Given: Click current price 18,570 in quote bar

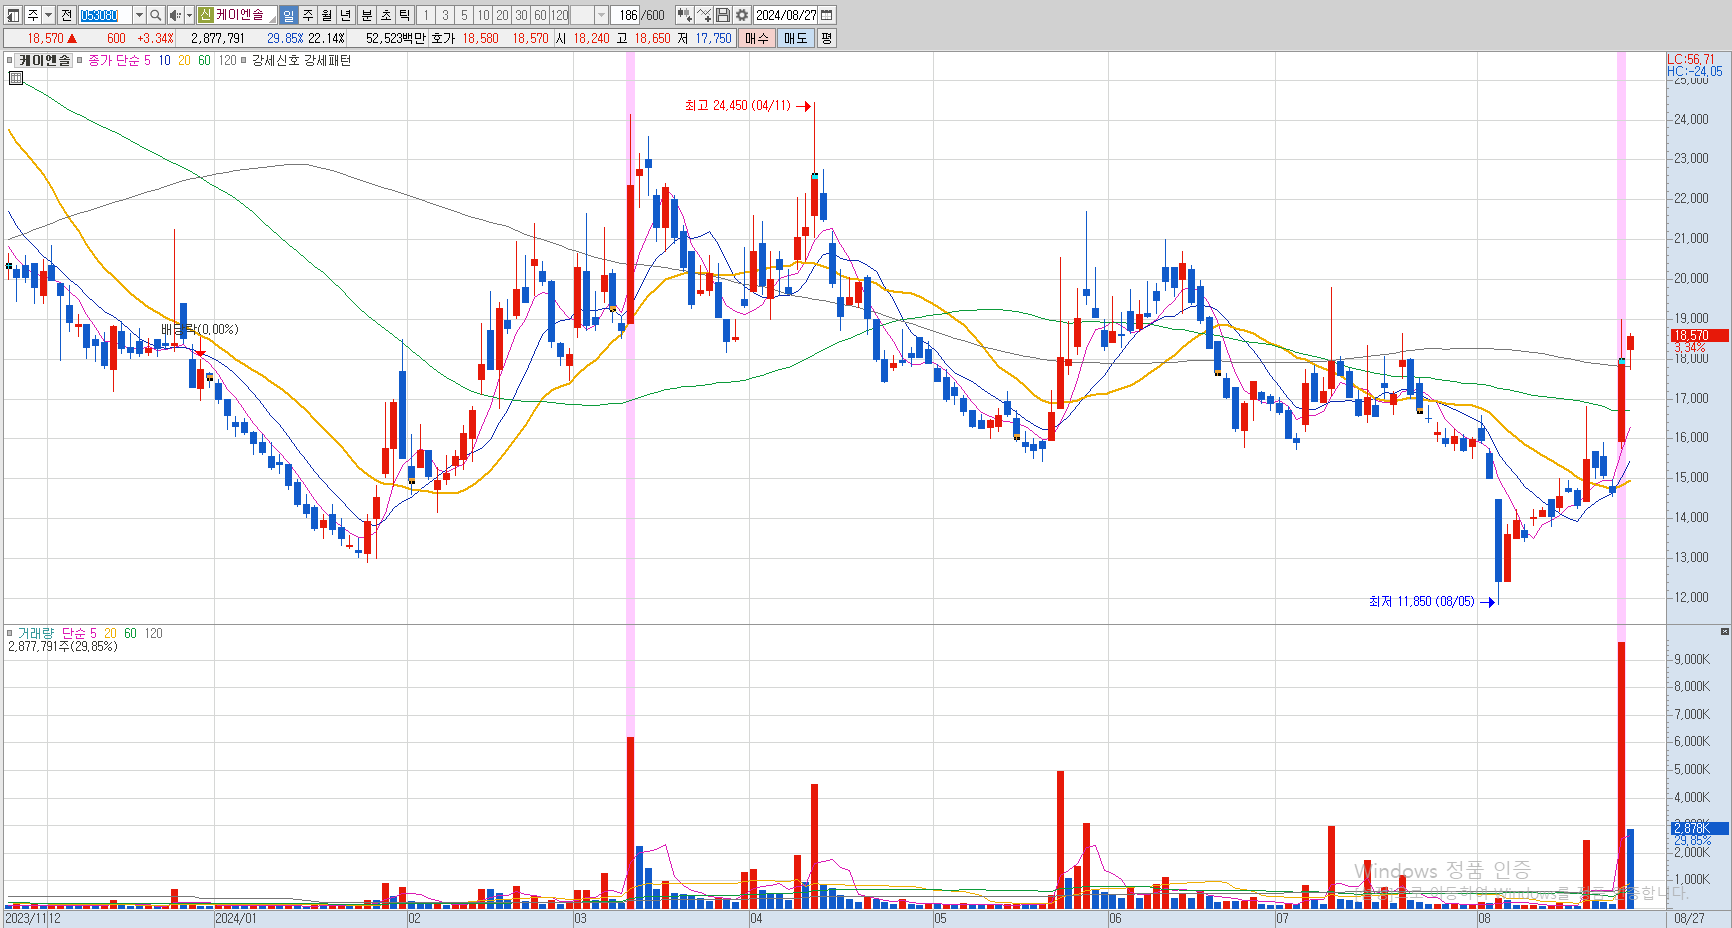Looking at the screenshot, I should [46, 38].
